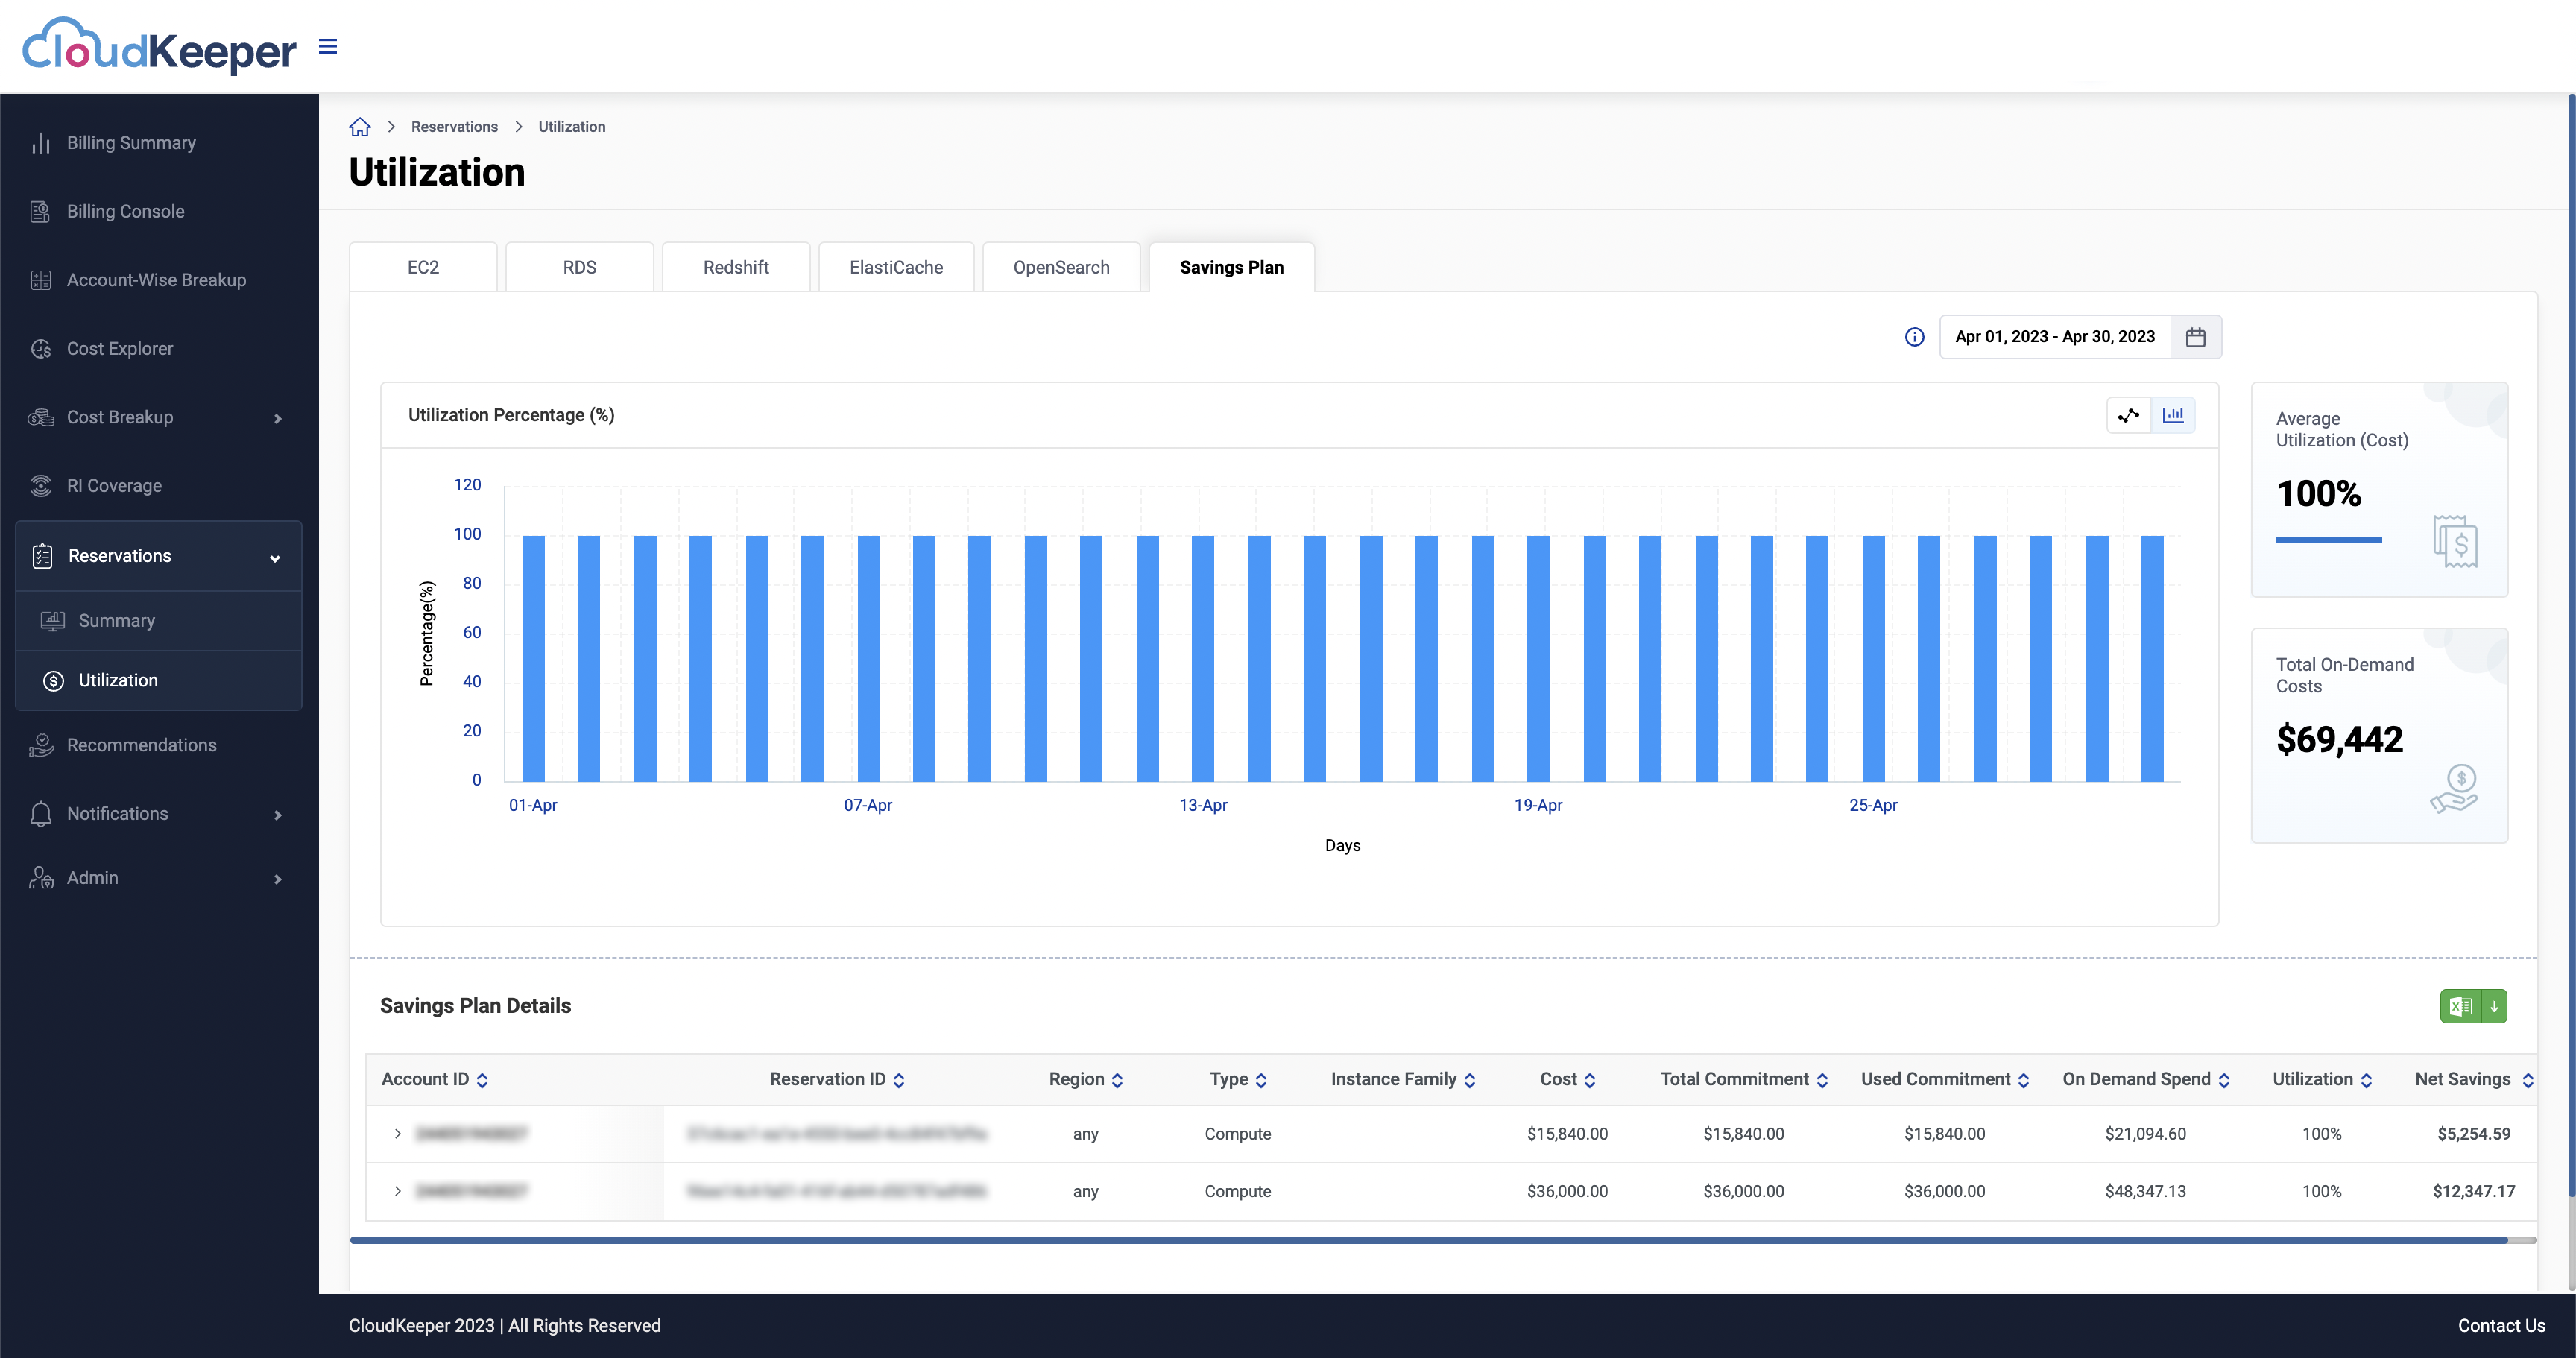Click the CloudKeeper logo

coord(160,46)
